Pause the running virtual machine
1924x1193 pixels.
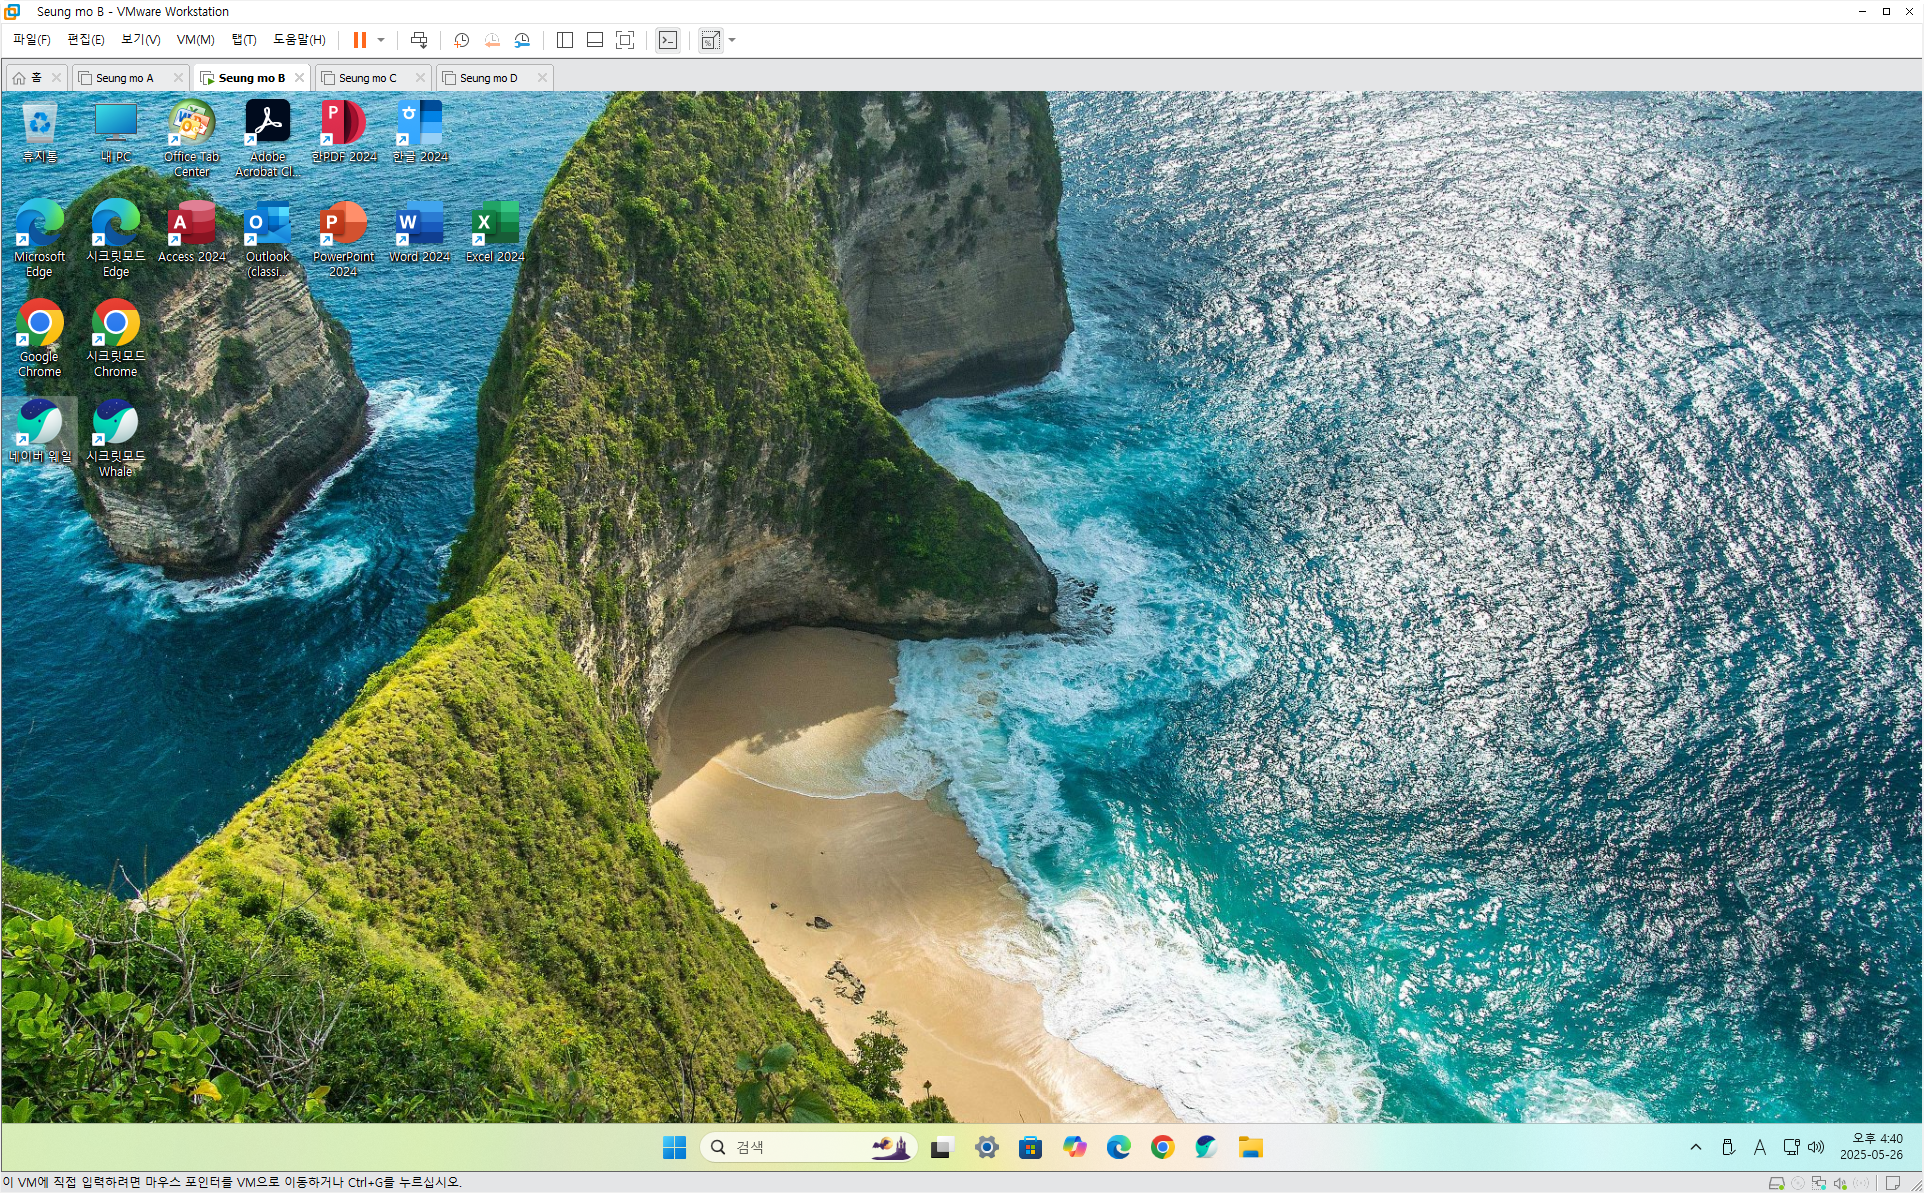tap(359, 40)
